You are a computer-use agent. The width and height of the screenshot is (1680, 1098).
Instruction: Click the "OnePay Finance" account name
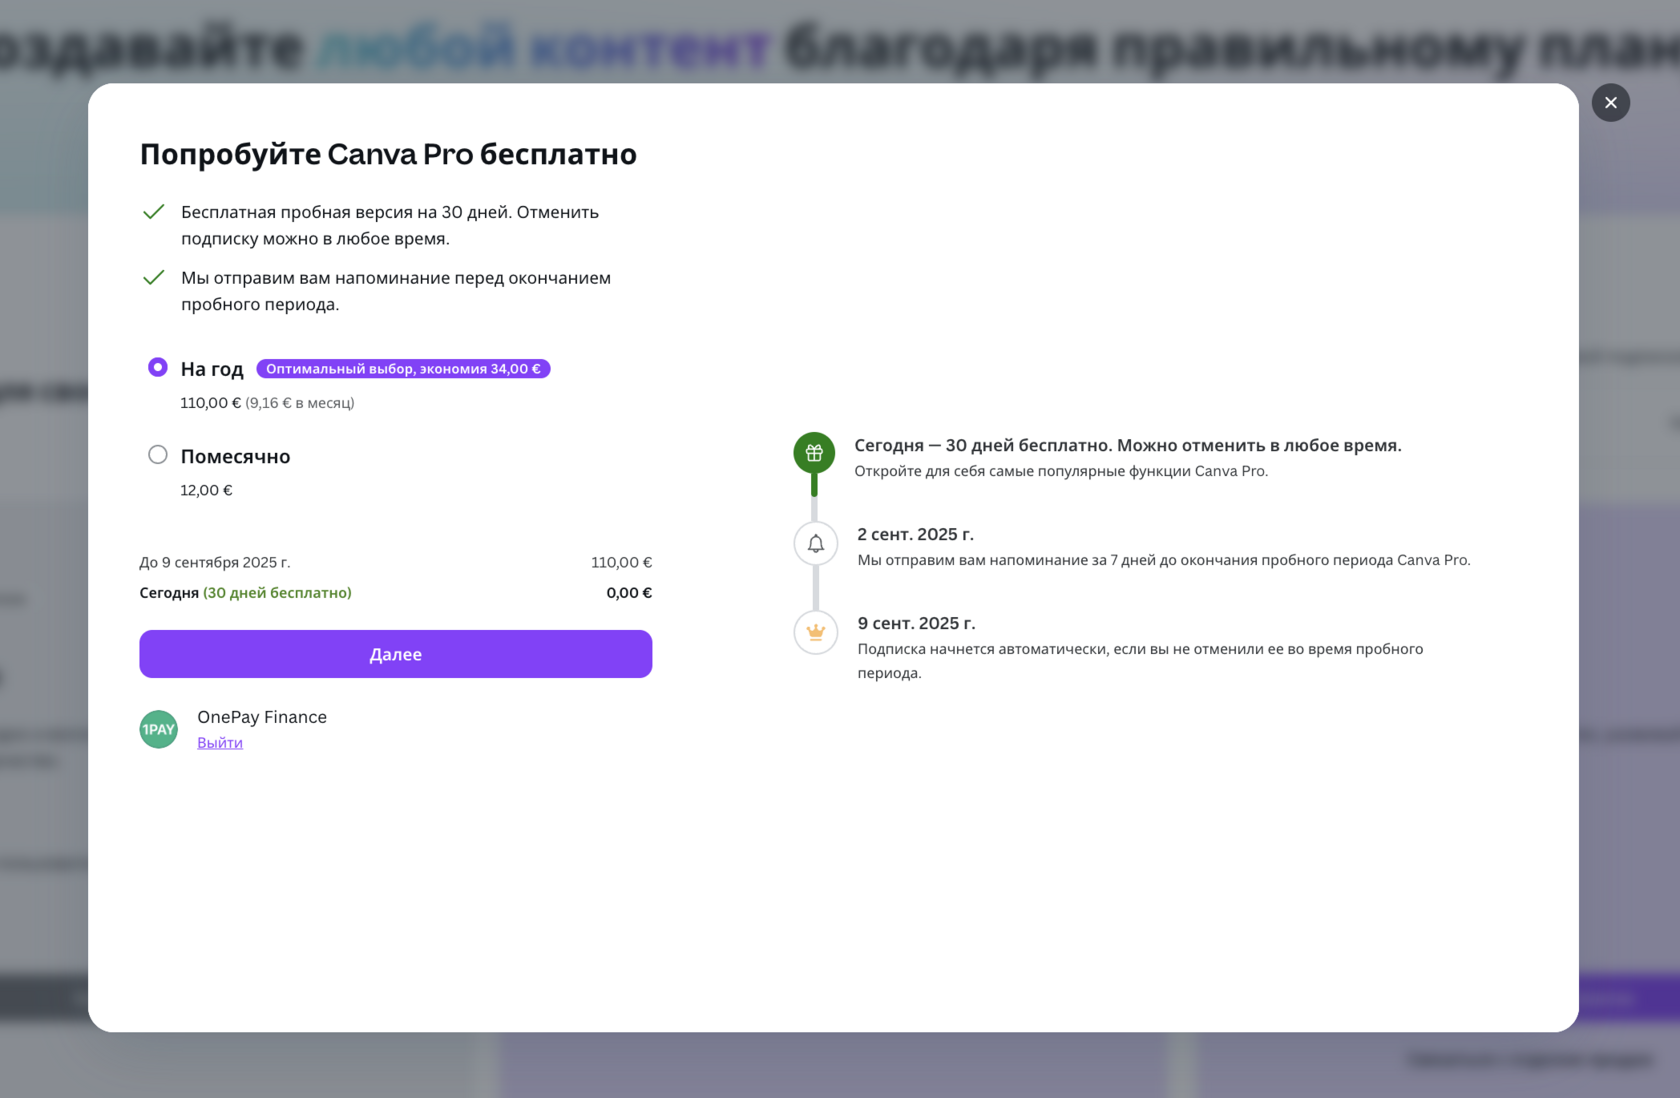[262, 717]
